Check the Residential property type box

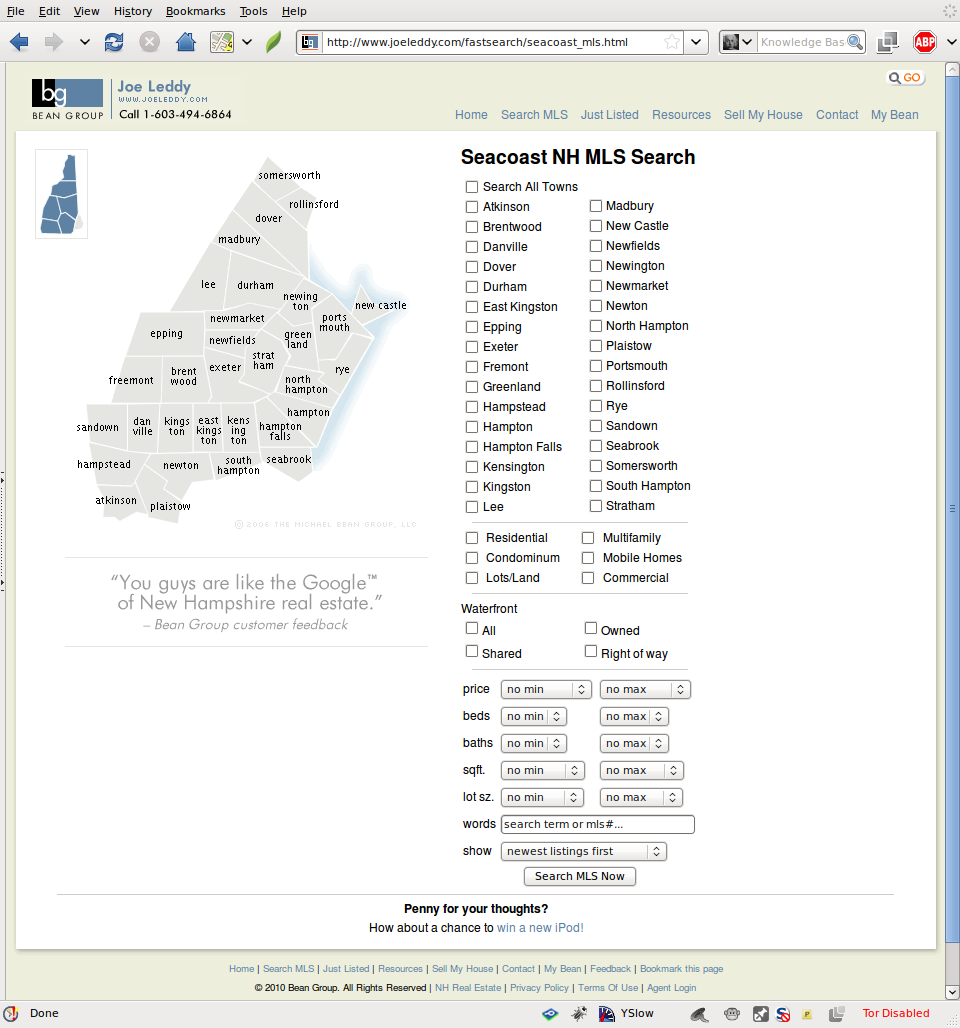click(x=471, y=538)
